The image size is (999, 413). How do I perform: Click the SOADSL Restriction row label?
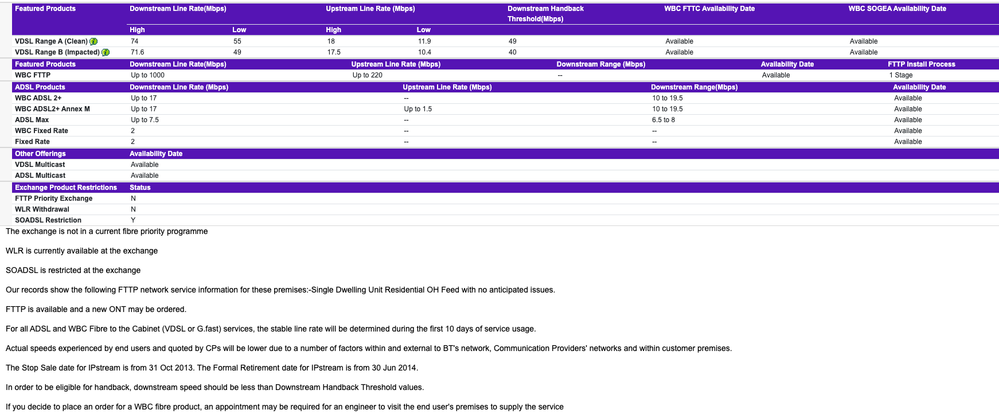point(48,220)
